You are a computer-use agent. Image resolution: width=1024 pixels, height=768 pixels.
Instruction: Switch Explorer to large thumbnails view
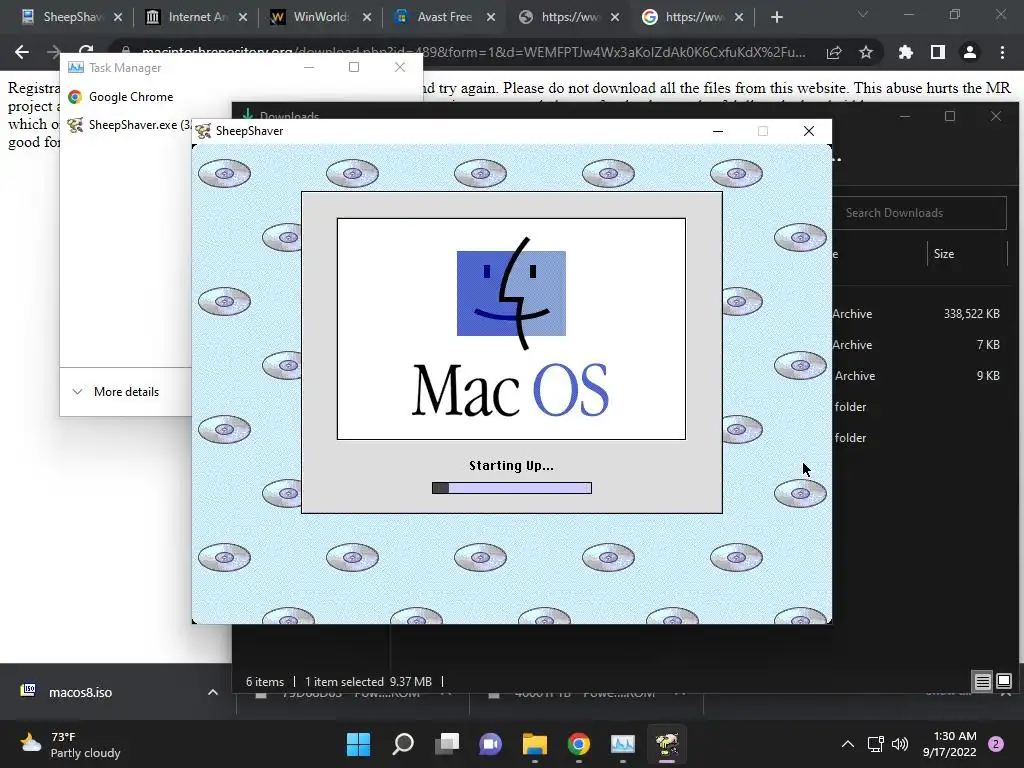pyautogui.click(x=1004, y=681)
